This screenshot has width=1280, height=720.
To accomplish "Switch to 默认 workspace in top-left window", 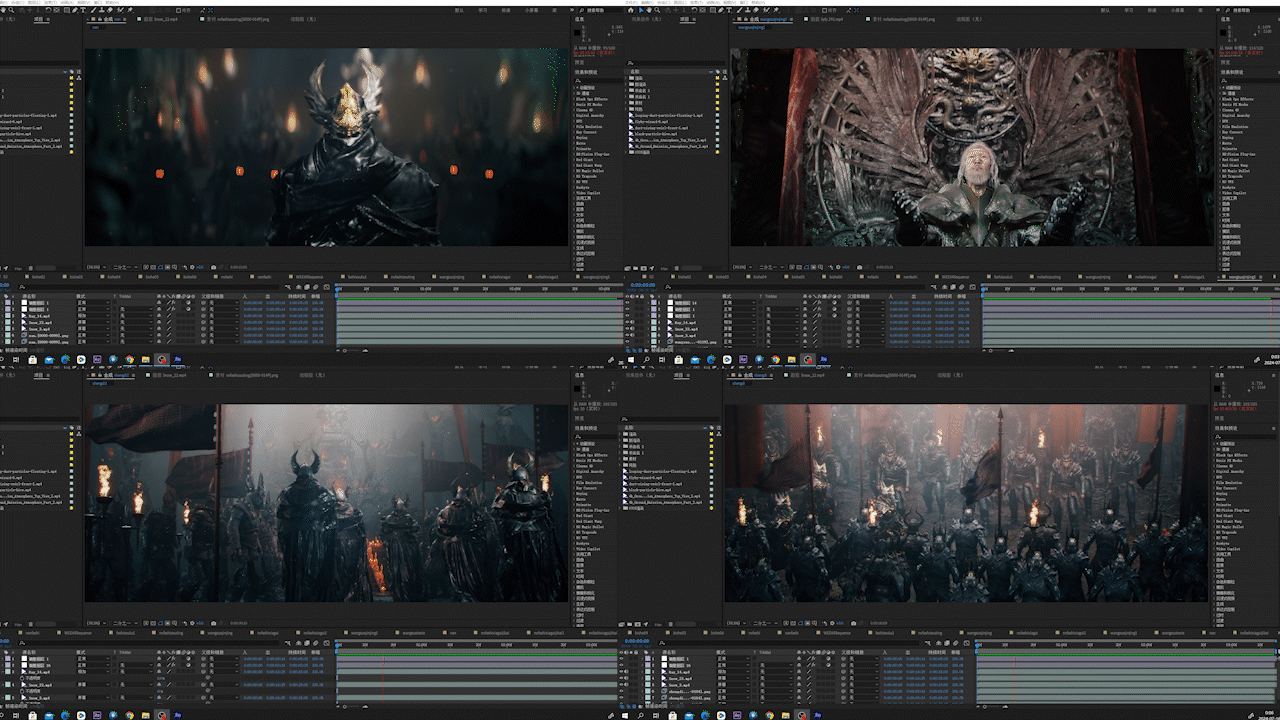I will click(x=458, y=10).
